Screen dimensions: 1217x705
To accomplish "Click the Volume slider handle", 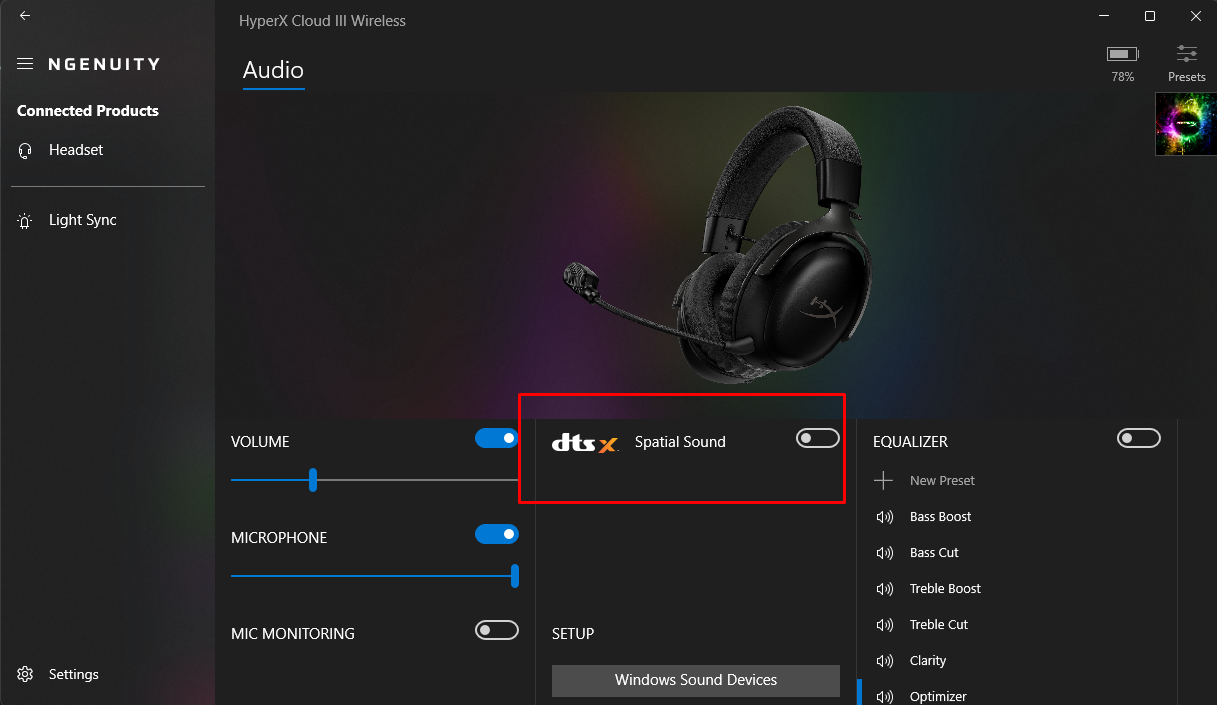I will tap(313, 480).
